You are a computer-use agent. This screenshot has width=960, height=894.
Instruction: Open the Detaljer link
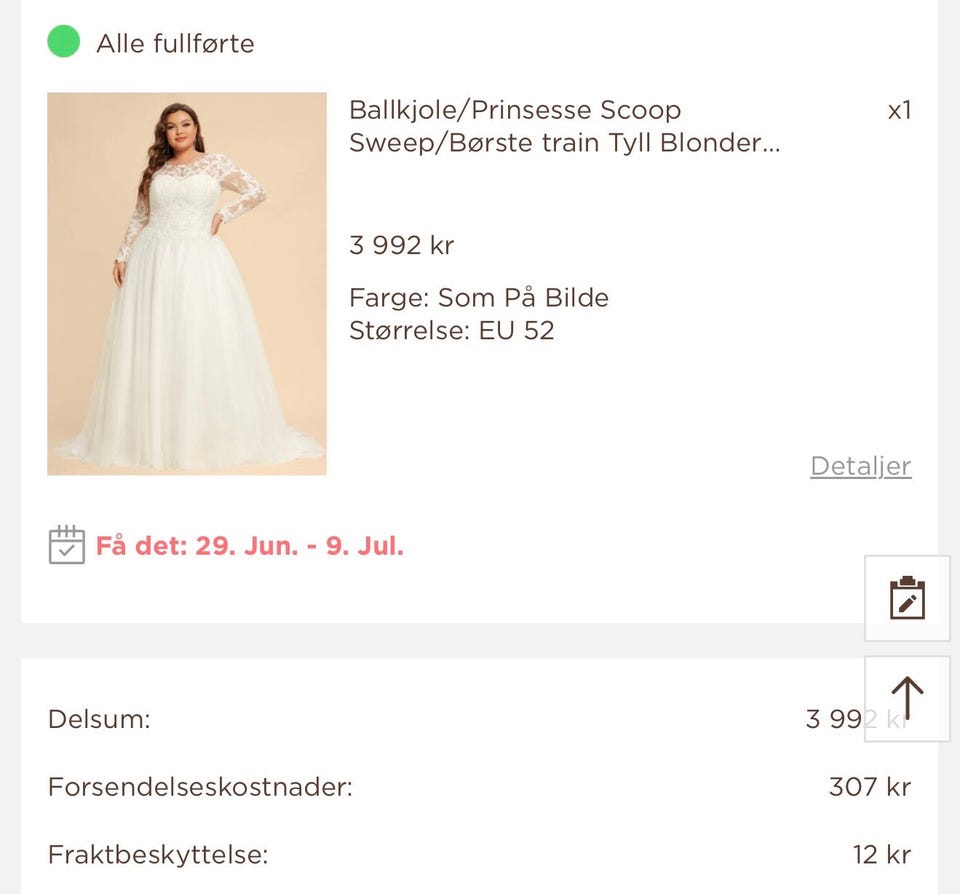[860, 465]
